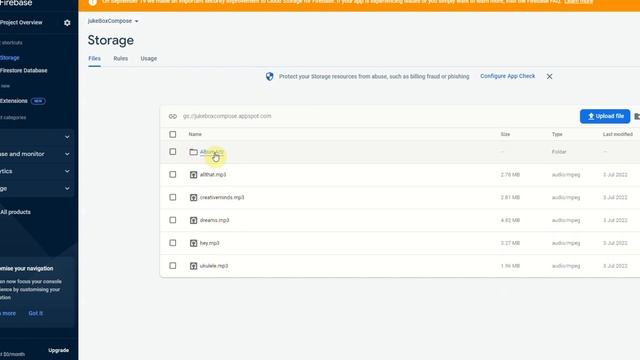Click the new folder icon beside Upload file

tap(637, 116)
